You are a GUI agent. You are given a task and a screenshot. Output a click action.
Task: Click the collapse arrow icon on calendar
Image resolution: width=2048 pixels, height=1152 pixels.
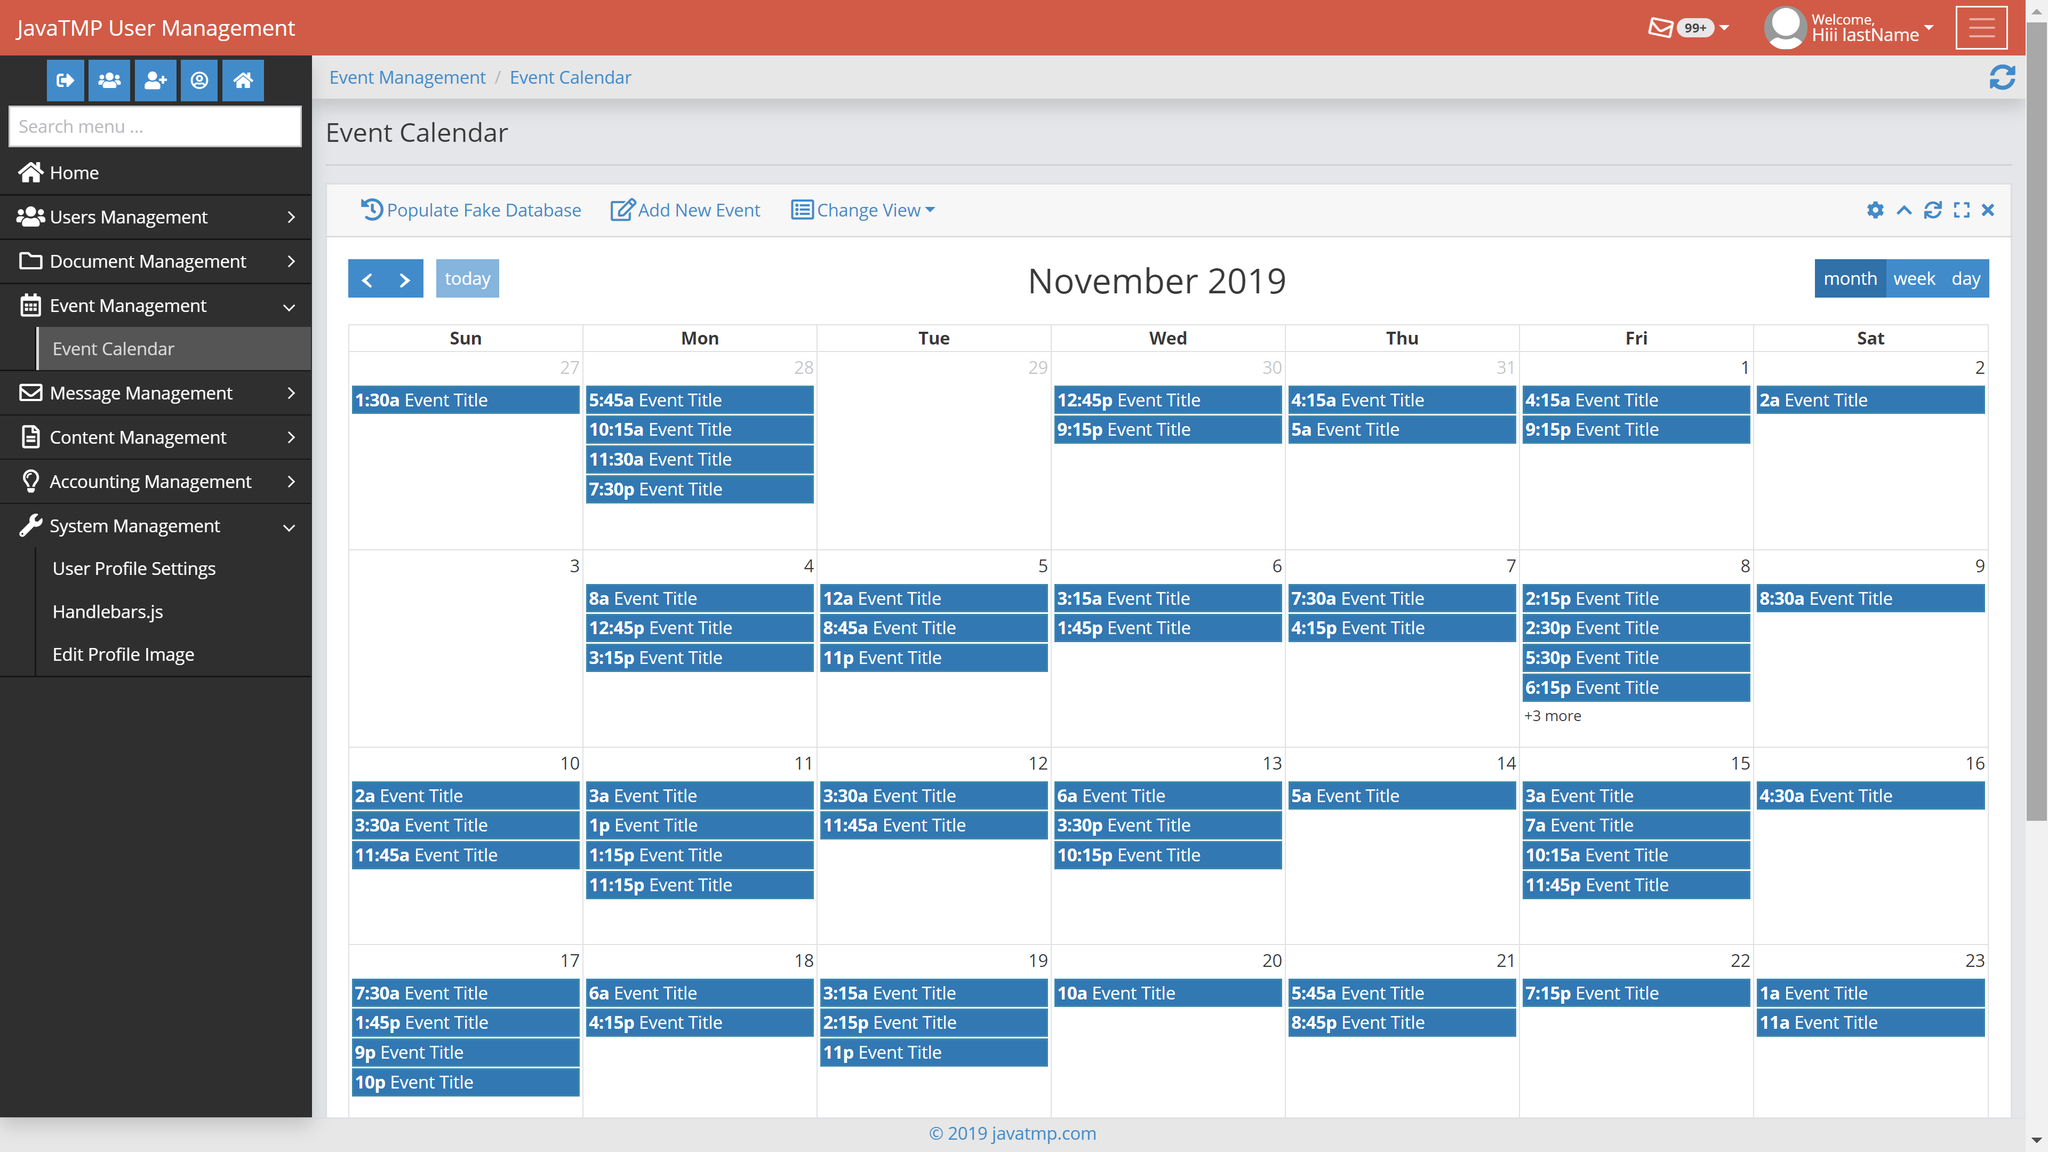tap(1905, 210)
